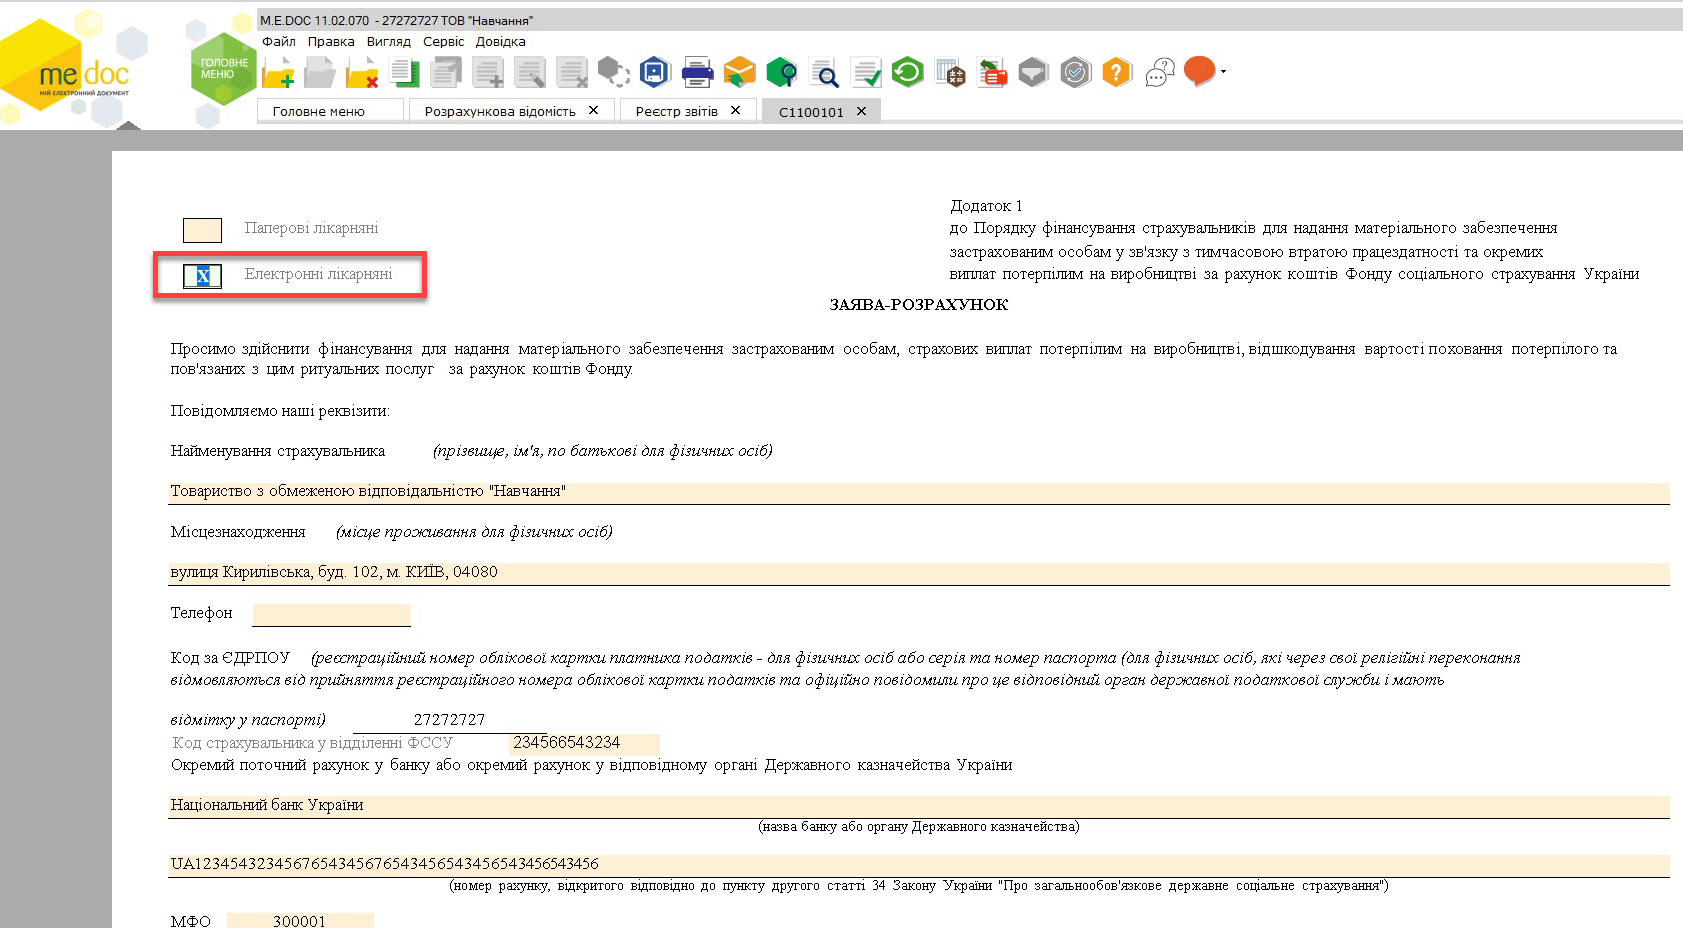Click the orange envelope send icon

coord(739,72)
